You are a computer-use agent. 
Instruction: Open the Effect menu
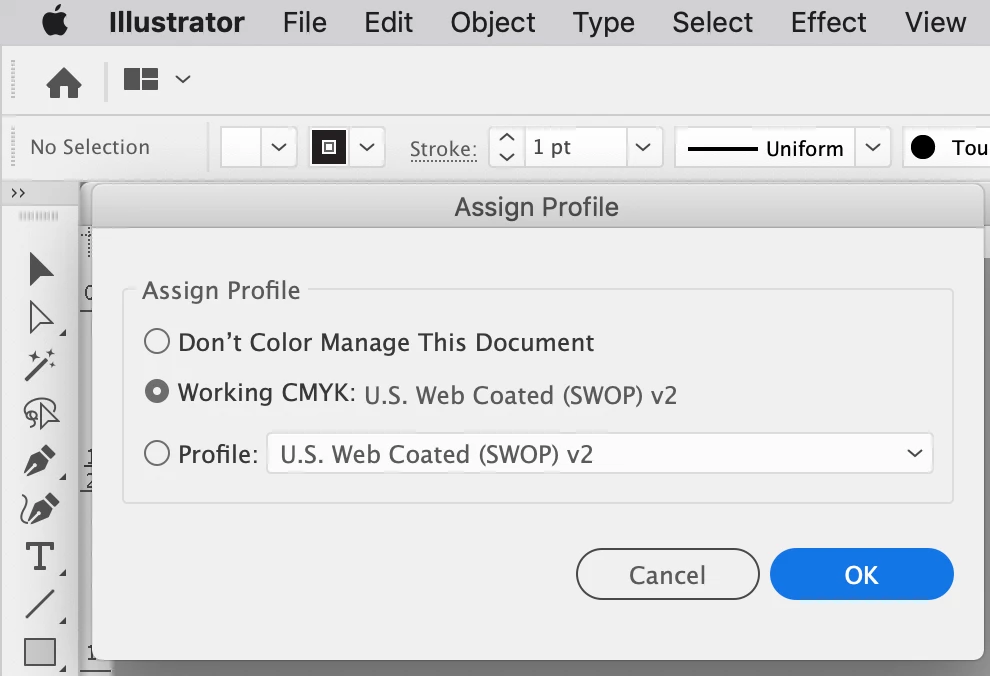click(x=828, y=23)
